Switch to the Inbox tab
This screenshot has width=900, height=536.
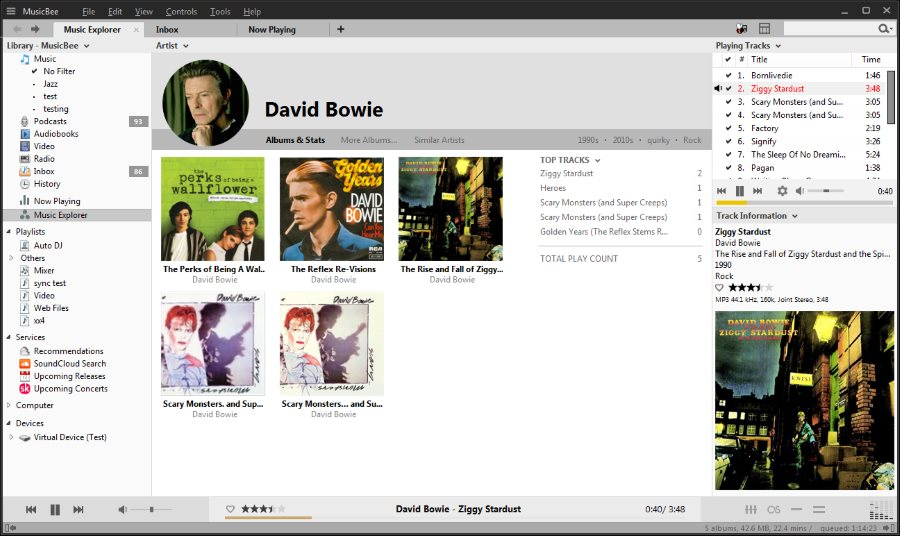[x=167, y=29]
